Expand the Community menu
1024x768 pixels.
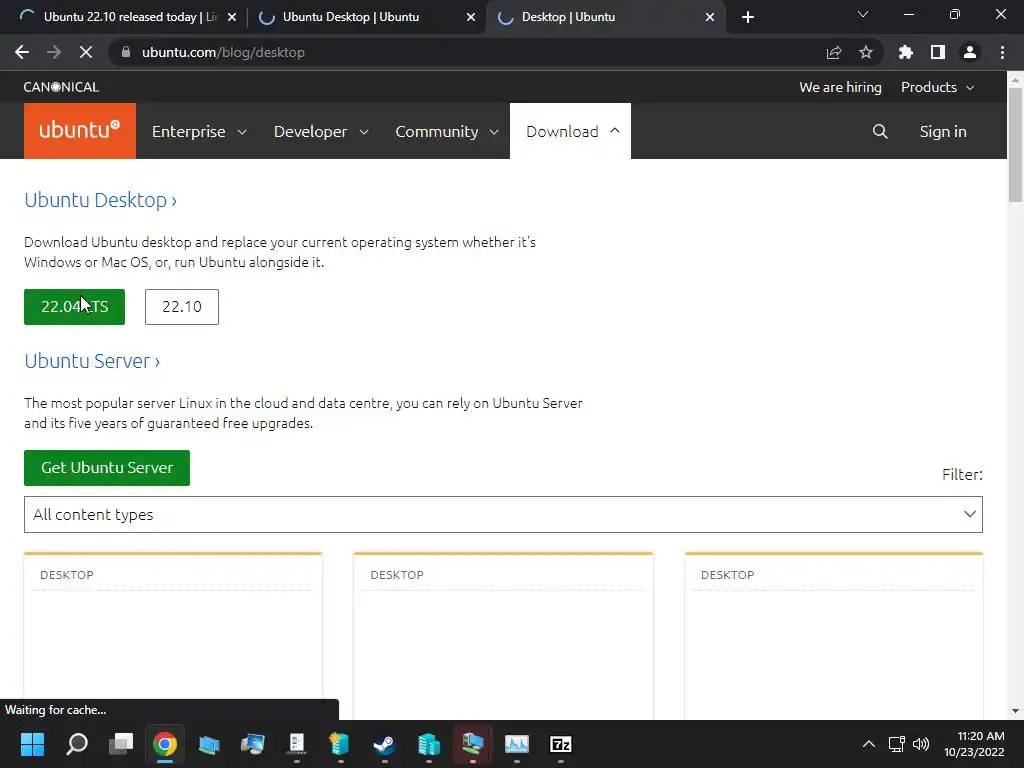tap(447, 131)
